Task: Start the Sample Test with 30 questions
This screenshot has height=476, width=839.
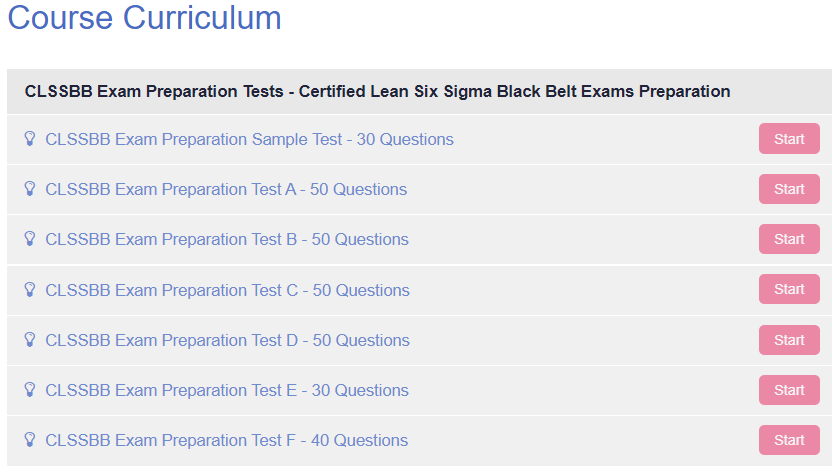Action: click(x=789, y=139)
